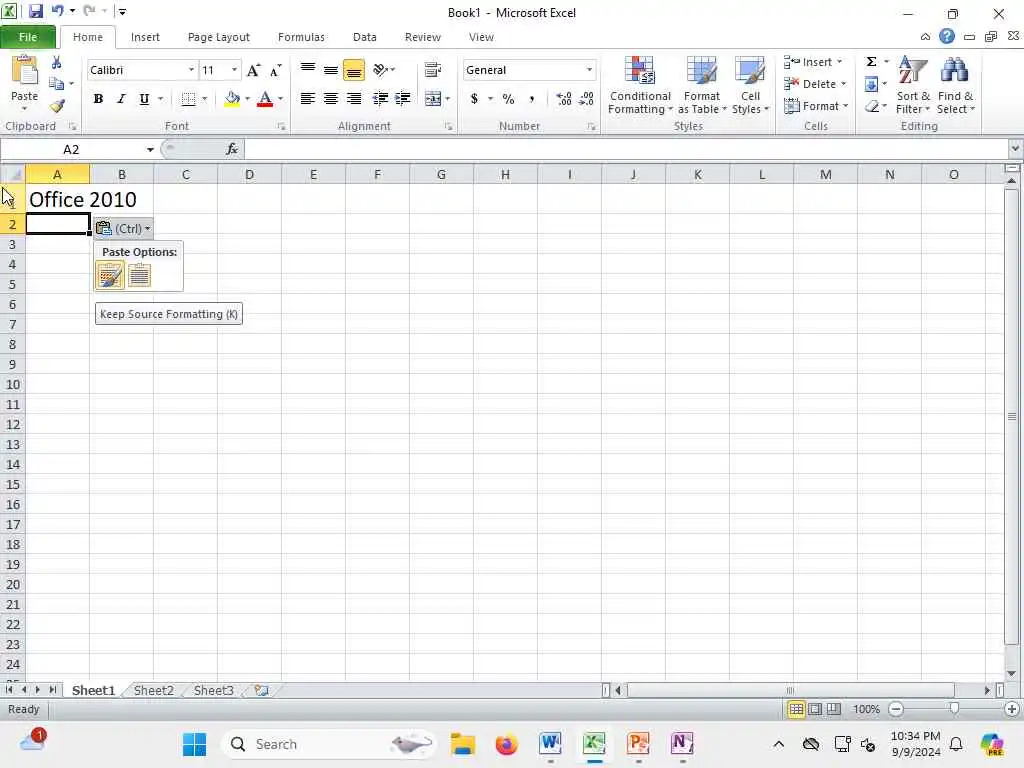The width and height of the screenshot is (1024, 768).
Task: Click the Cut scissors icon
Action: coord(56,63)
